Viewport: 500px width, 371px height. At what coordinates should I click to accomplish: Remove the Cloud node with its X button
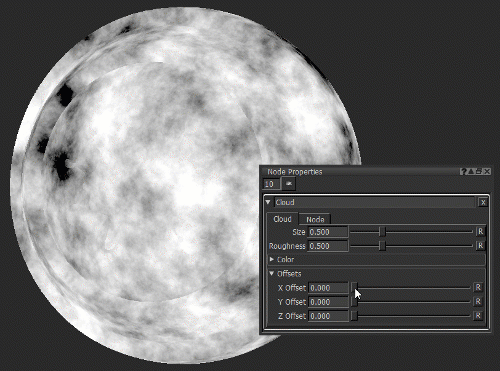(x=483, y=202)
